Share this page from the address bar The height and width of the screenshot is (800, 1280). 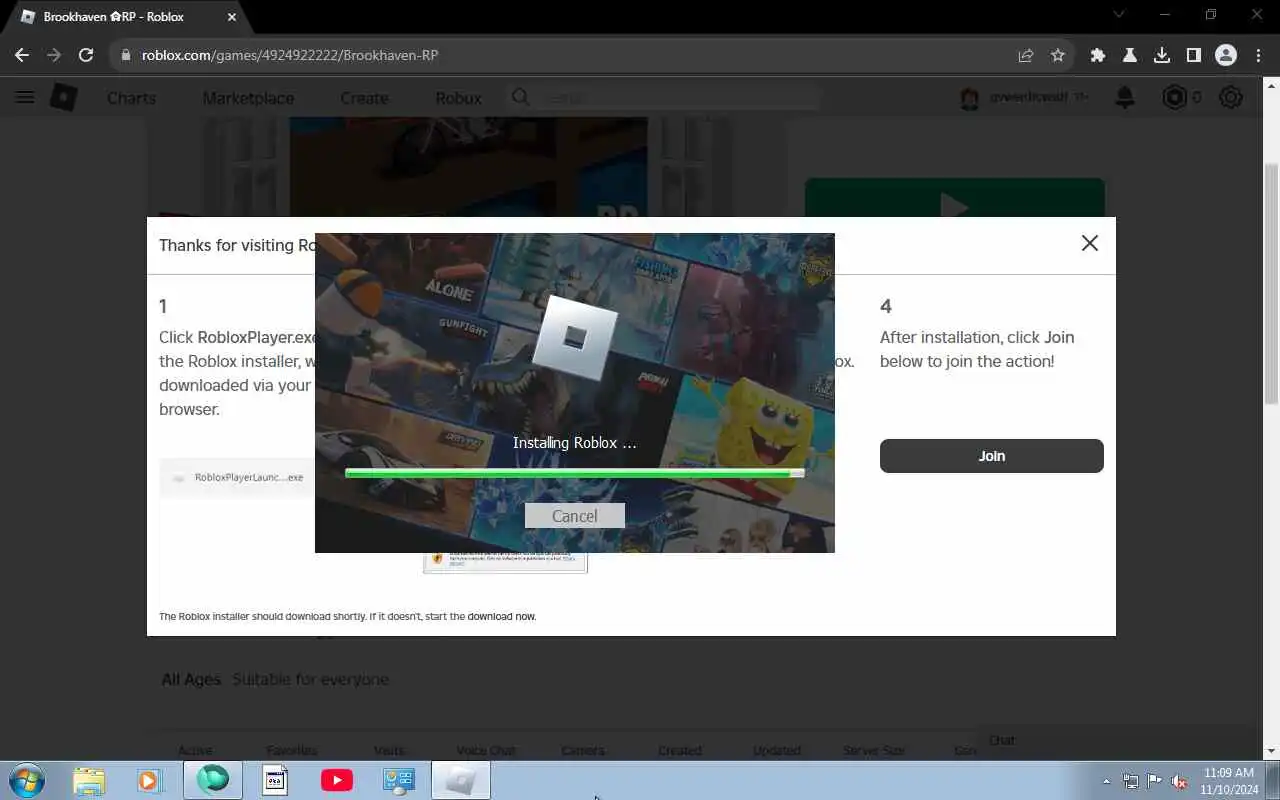(x=1026, y=55)
